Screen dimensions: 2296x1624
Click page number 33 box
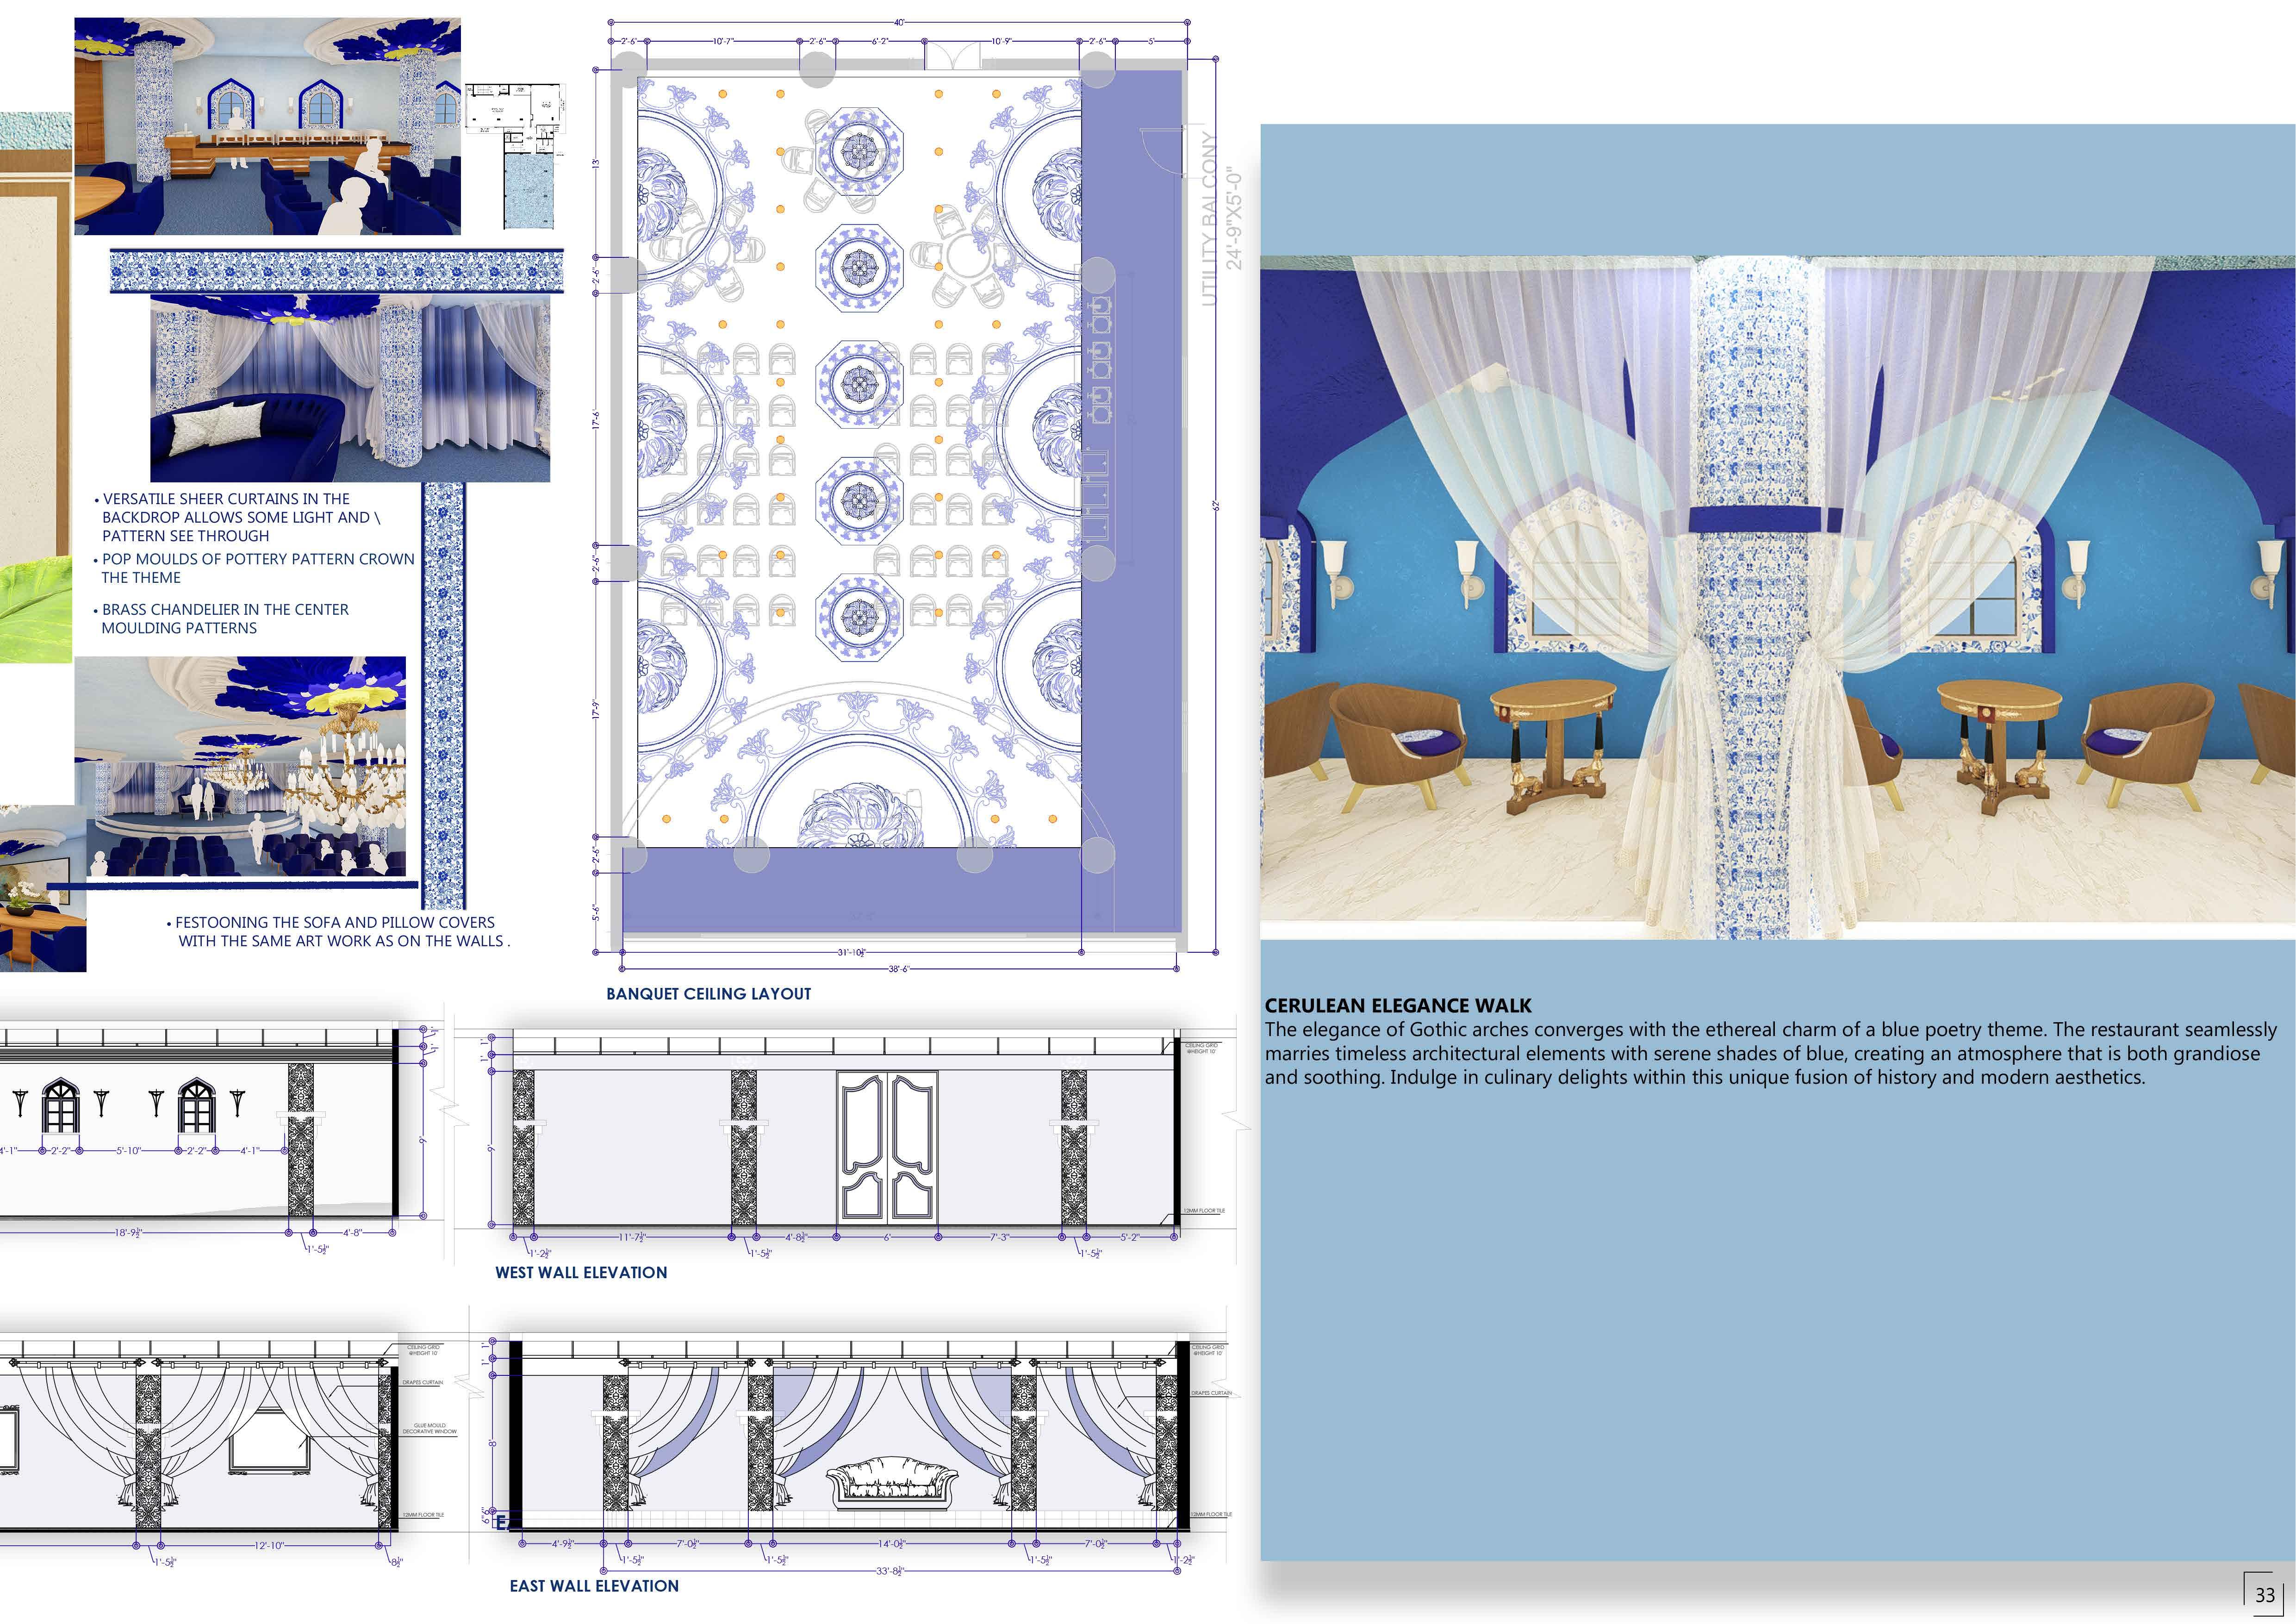click(x=2264, y=1594)
